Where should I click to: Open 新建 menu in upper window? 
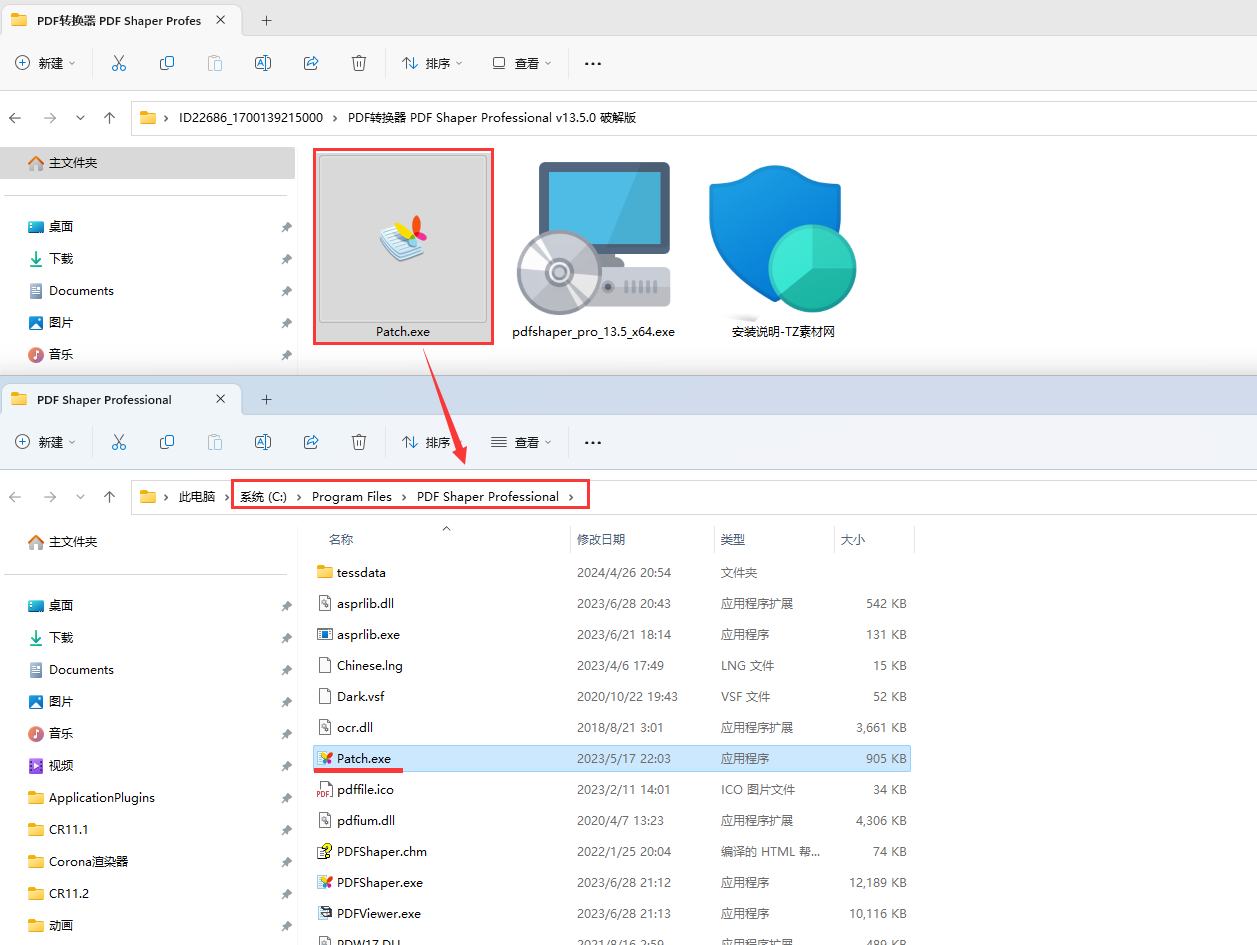[46, 63]
